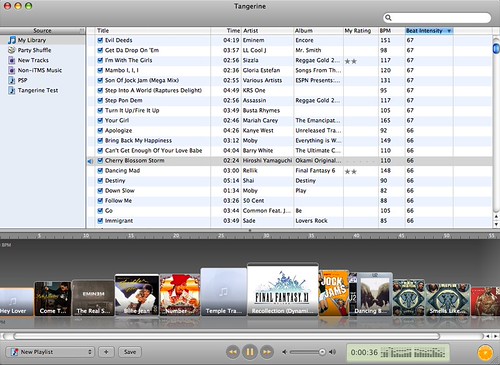The height and width of the screenshot is (365, 500).
Task: Select the Come T... album cover
Action: pos(53,299)
